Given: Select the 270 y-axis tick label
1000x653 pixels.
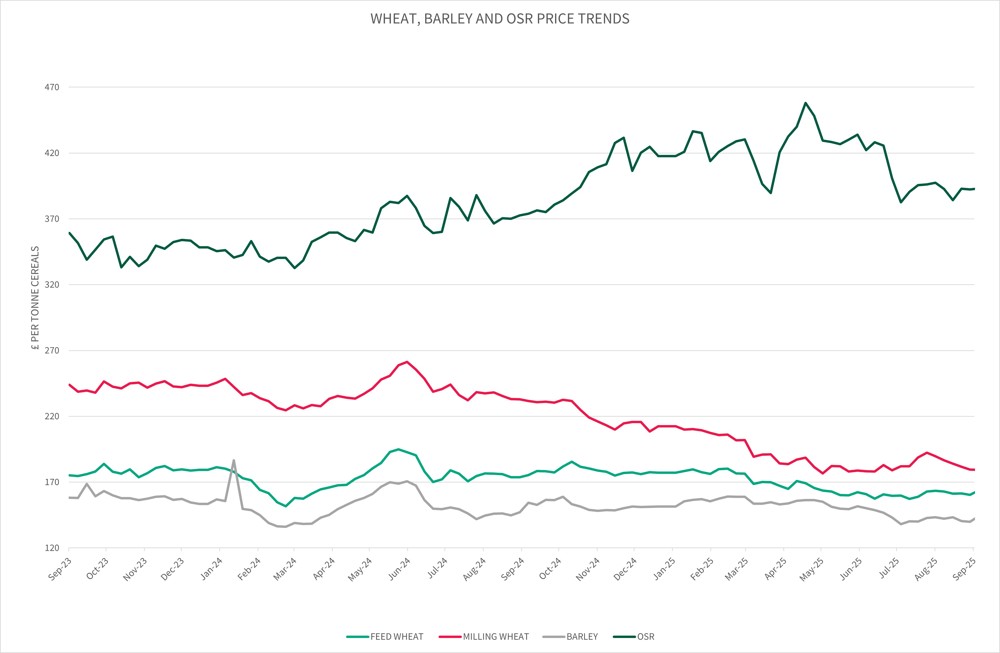Looking at the screenshot, I should pos(52,351).
